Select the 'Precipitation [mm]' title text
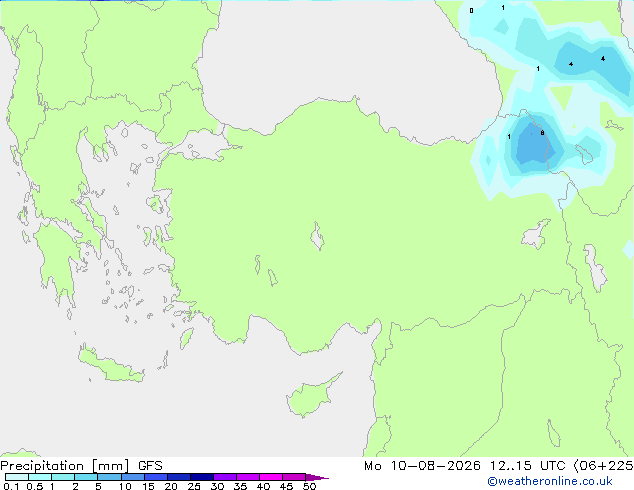This screenshot has height=490, width=634. [x=65, y=466]
